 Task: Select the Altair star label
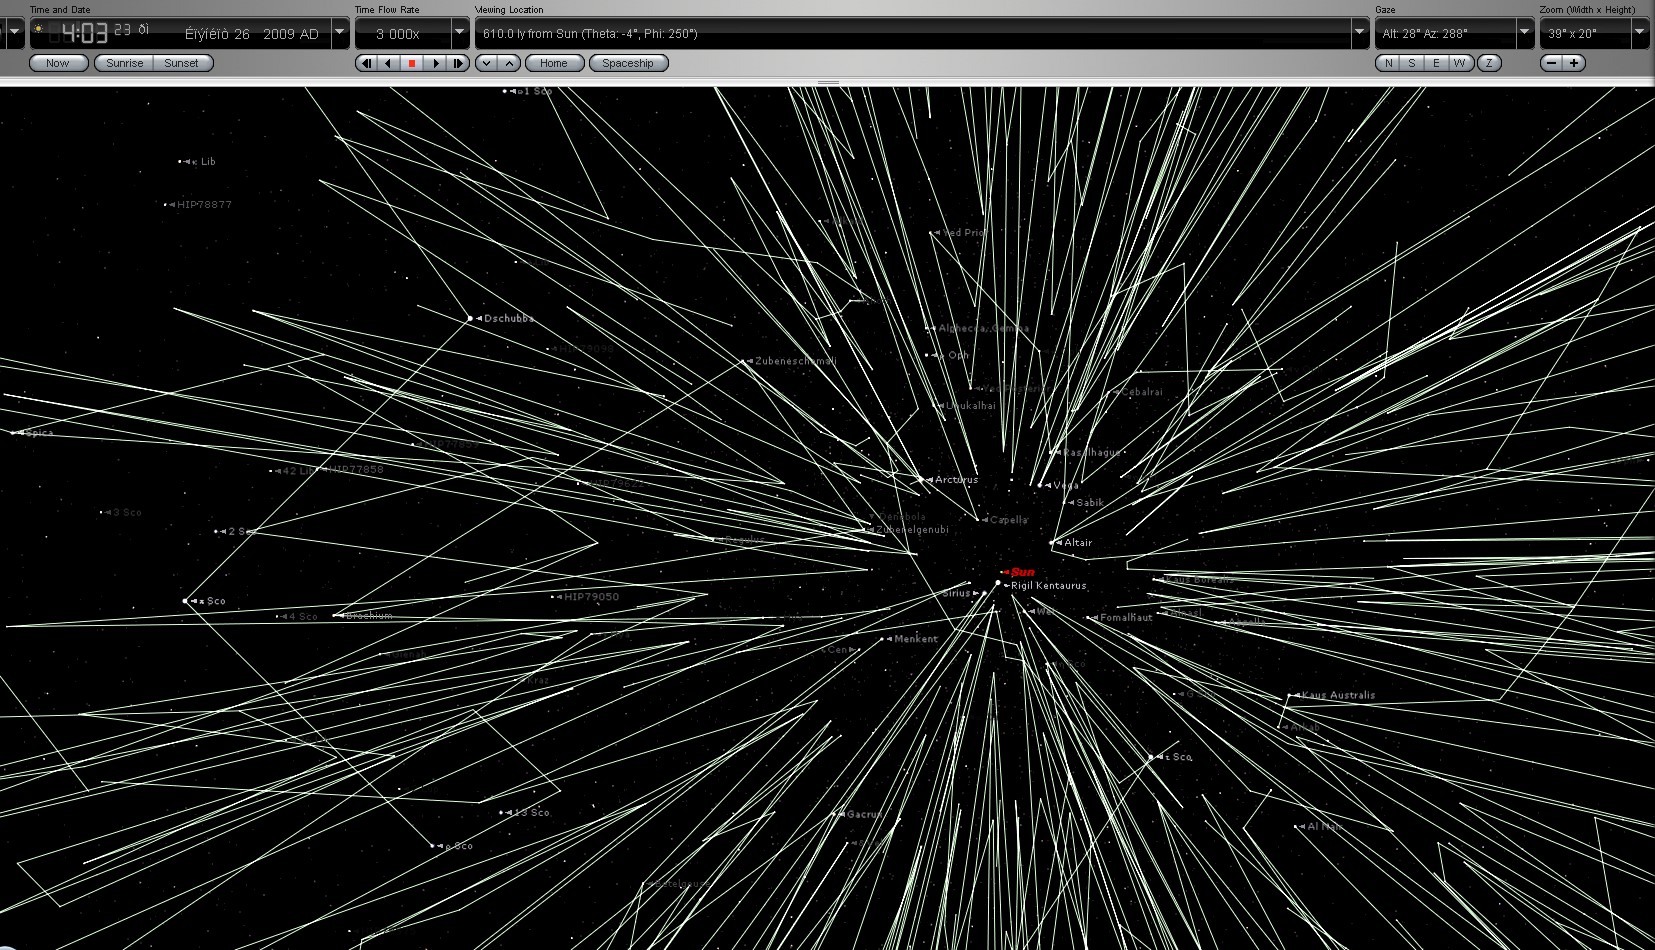click(1078, 543)
